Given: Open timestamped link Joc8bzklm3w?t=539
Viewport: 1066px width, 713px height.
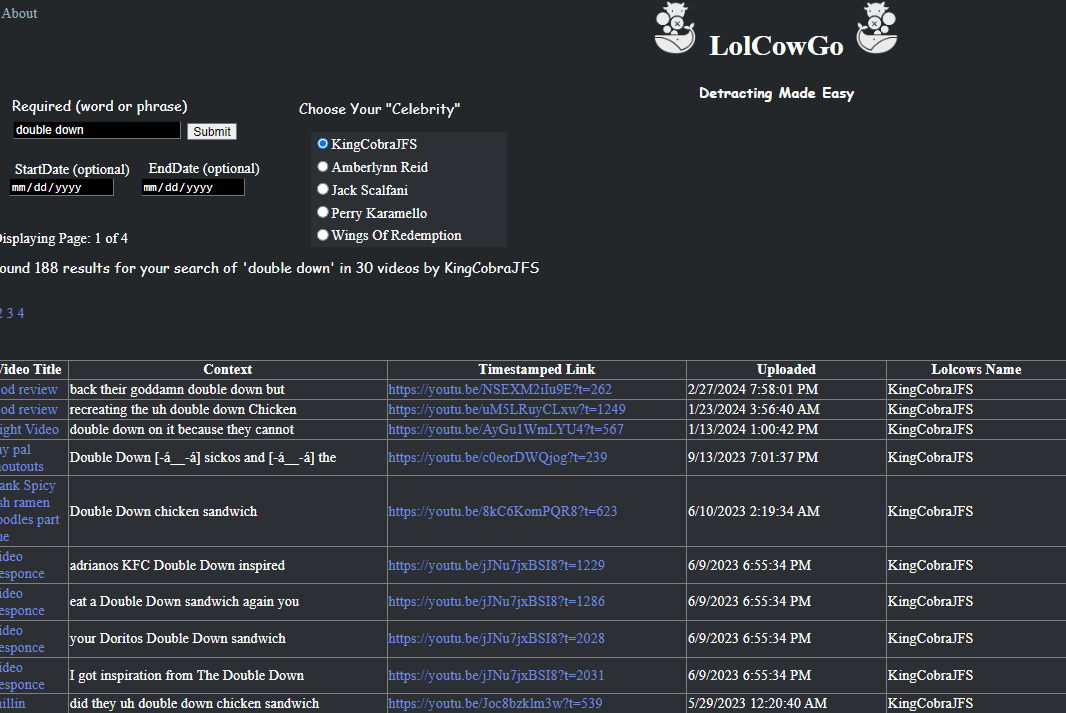Looking at the screenshot, I should click(x=495, y=703).
